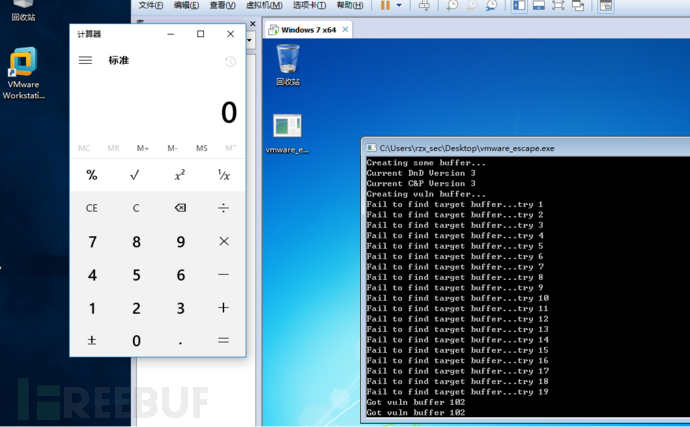Open the calculator history icon
This screenshot has width=690, height=427.
pyautogui.click(x=230, y=61)
